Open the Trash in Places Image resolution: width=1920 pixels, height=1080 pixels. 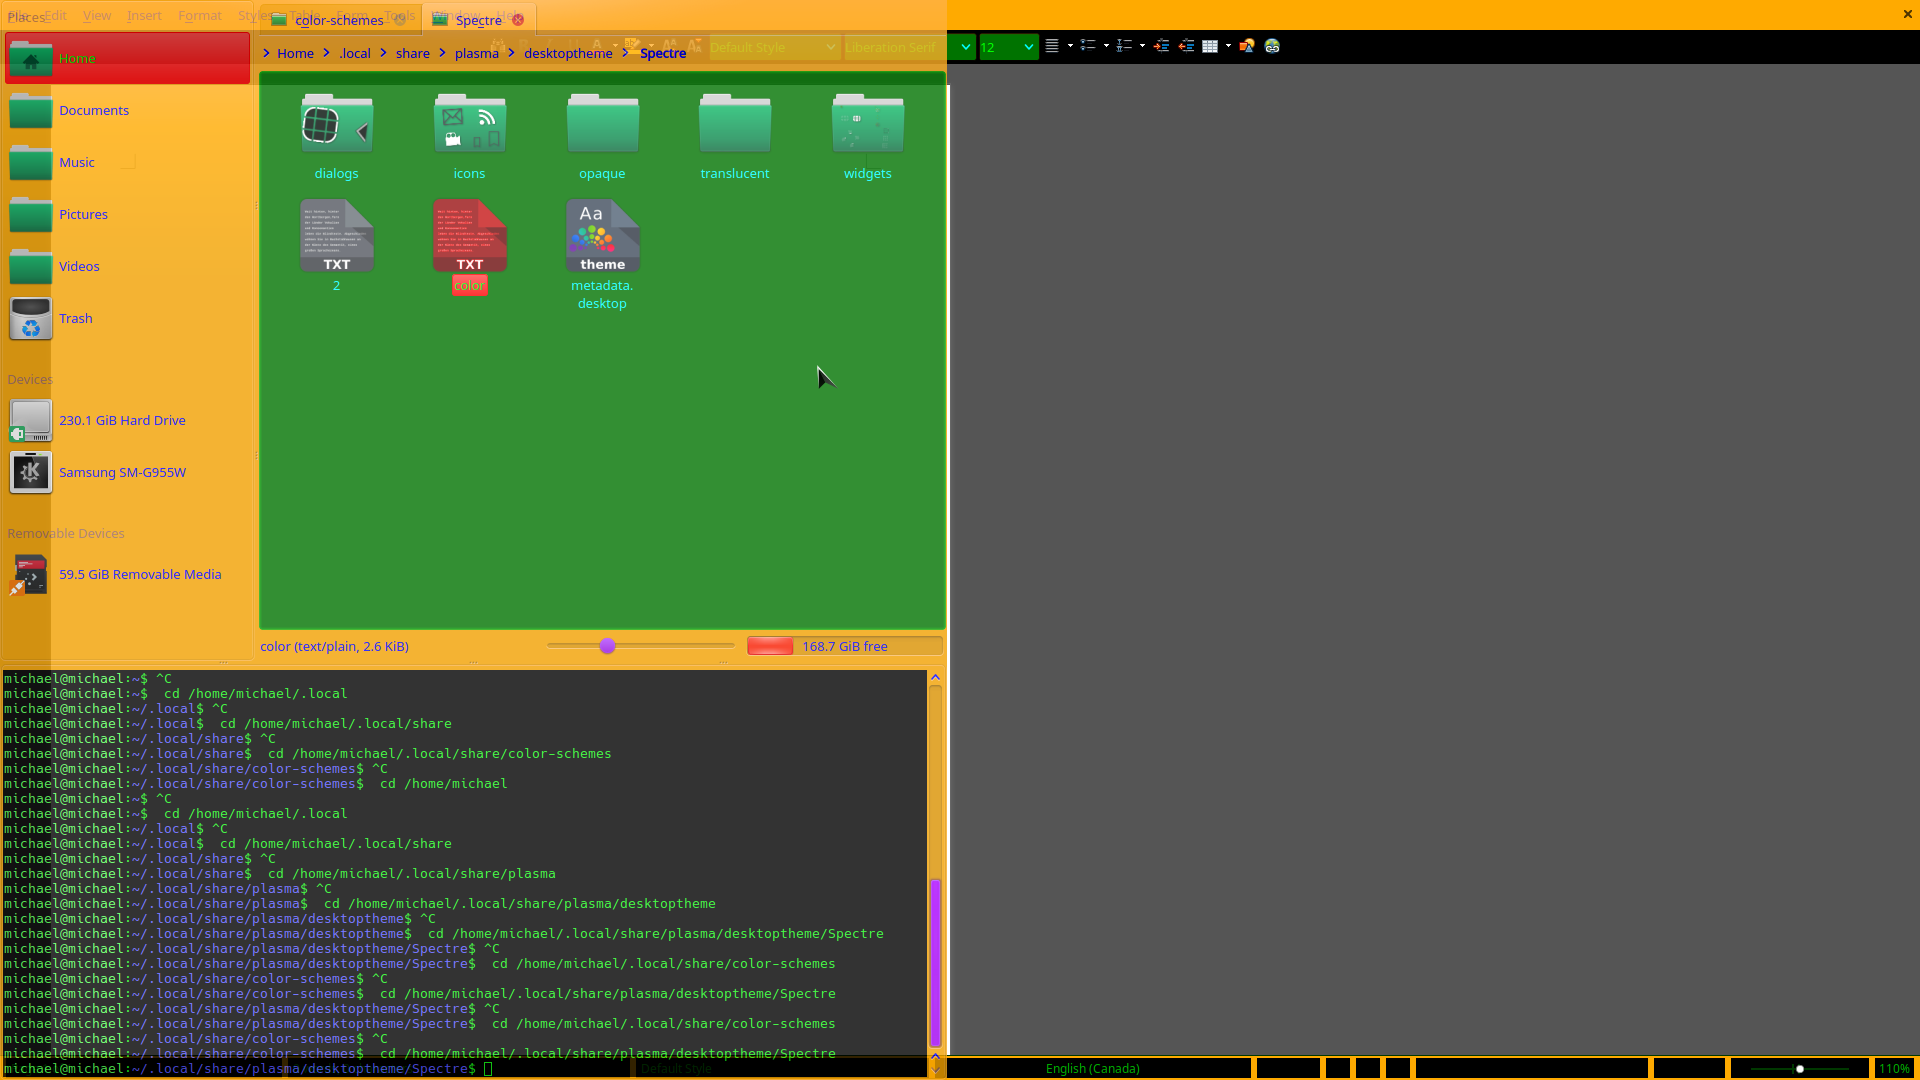(127, 318)
